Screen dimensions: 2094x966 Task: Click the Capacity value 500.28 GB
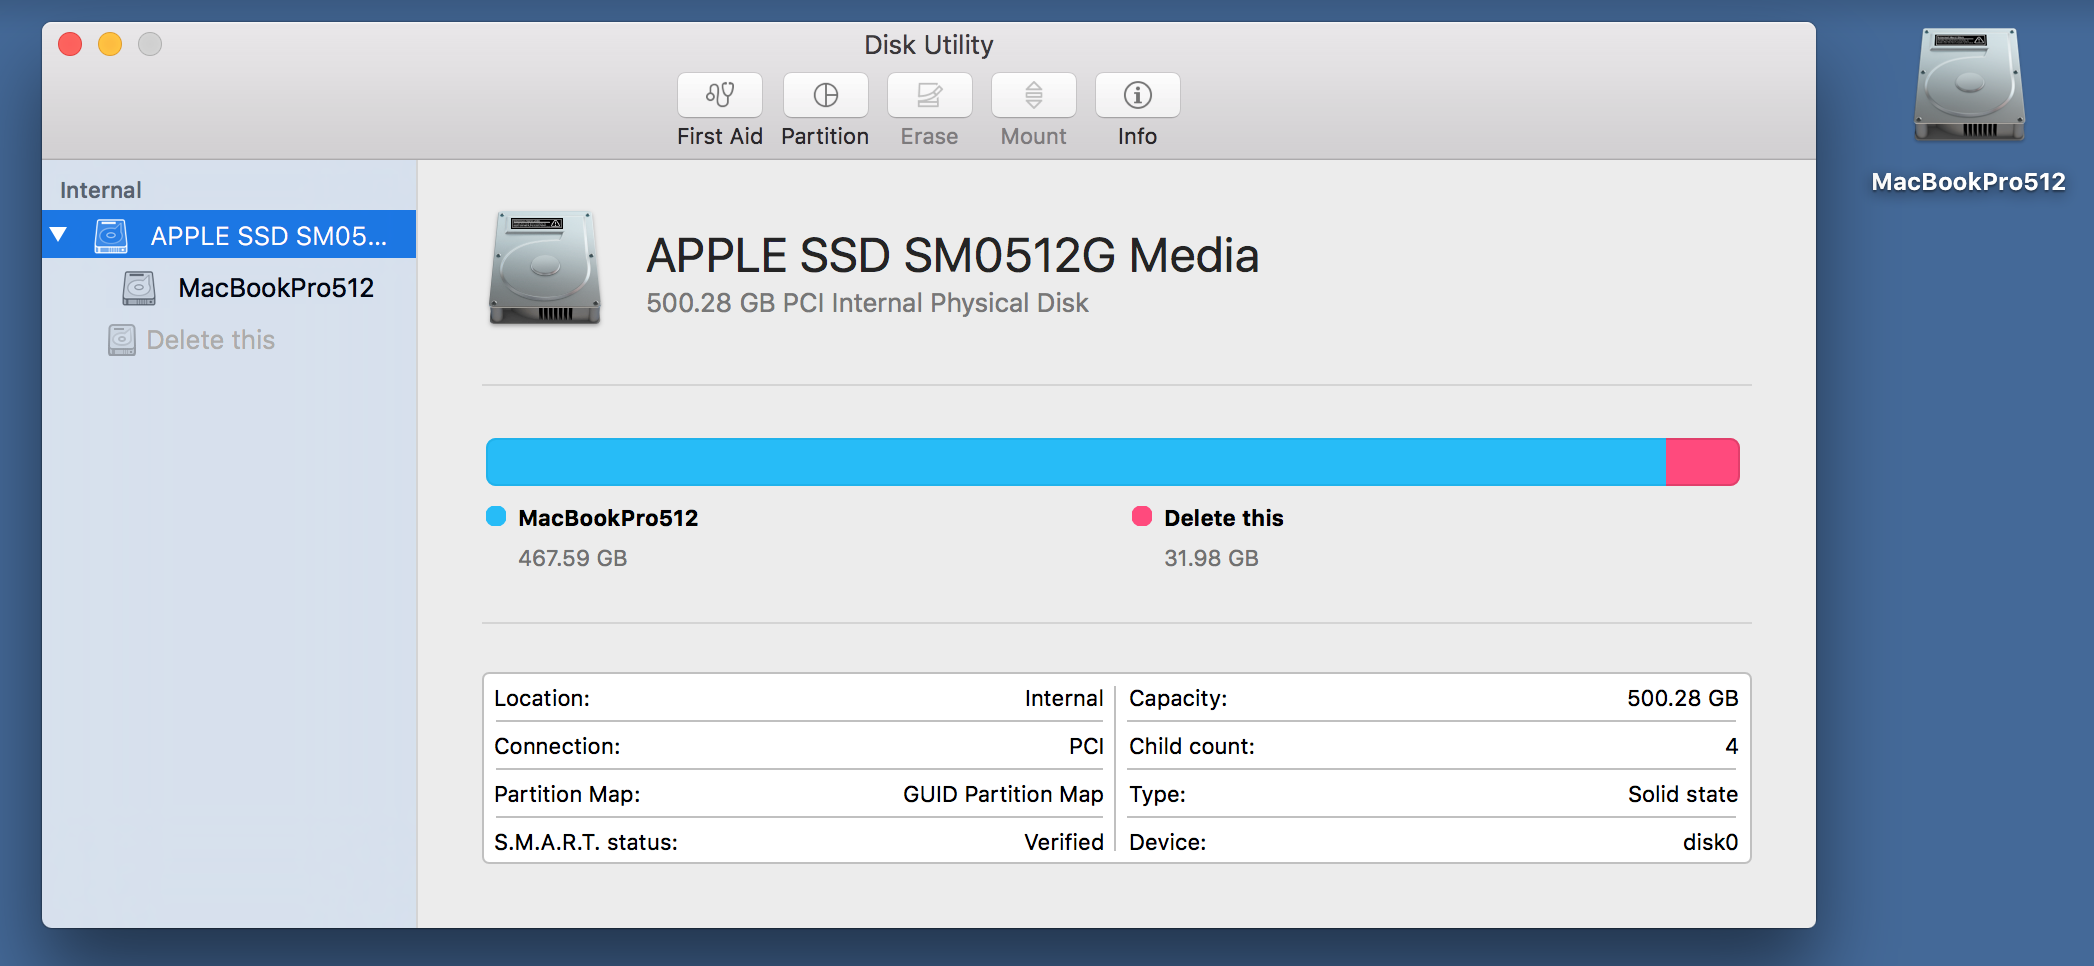pyautogui.click(x=1682, y=698)
